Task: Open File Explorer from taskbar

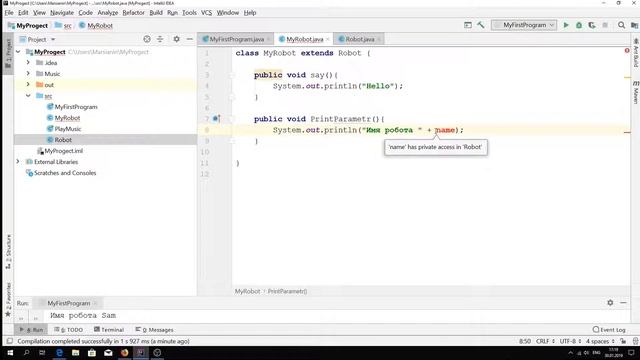Action: pyautogui.click(x=76, y=353)
